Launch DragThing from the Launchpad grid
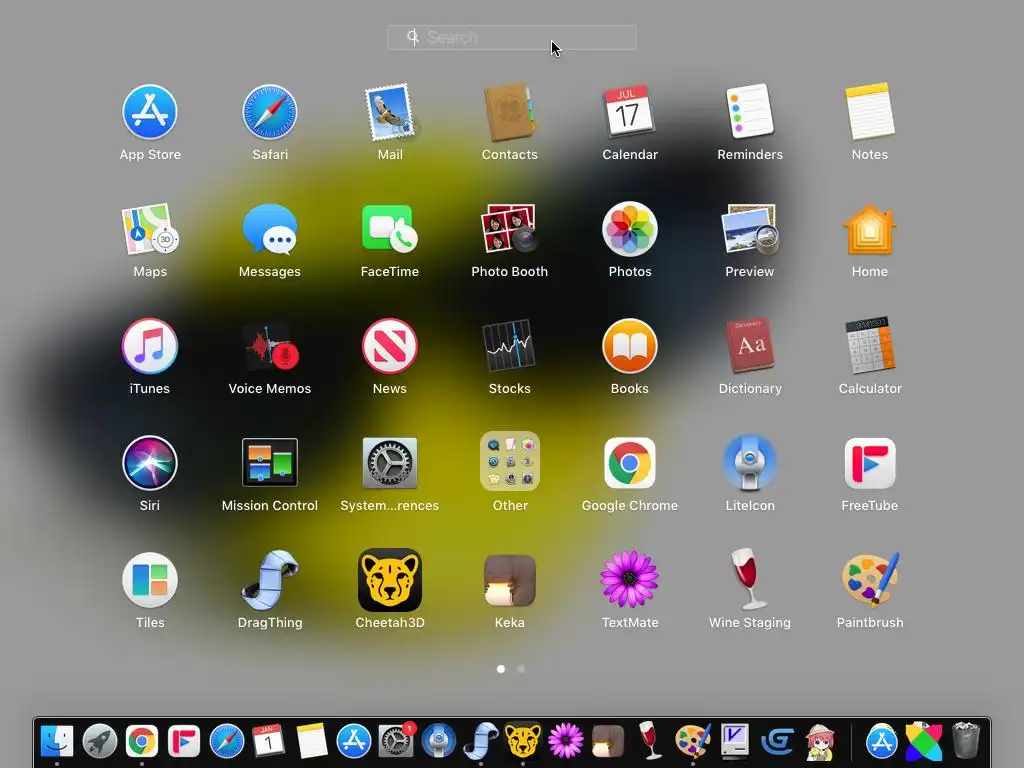Image resolution: width=1024 pixels, height=768 pixels. pyautogui.click(x=270, y=580)
